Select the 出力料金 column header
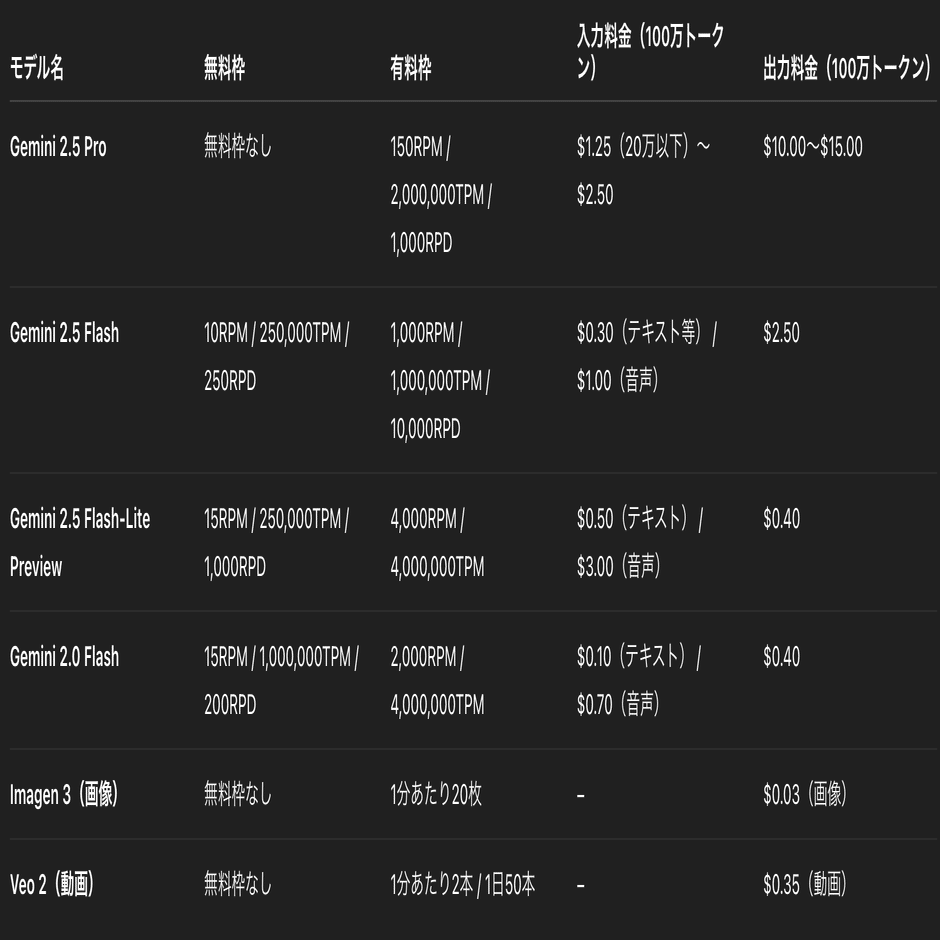Screen dimensions: 940x940 [846, 69]
